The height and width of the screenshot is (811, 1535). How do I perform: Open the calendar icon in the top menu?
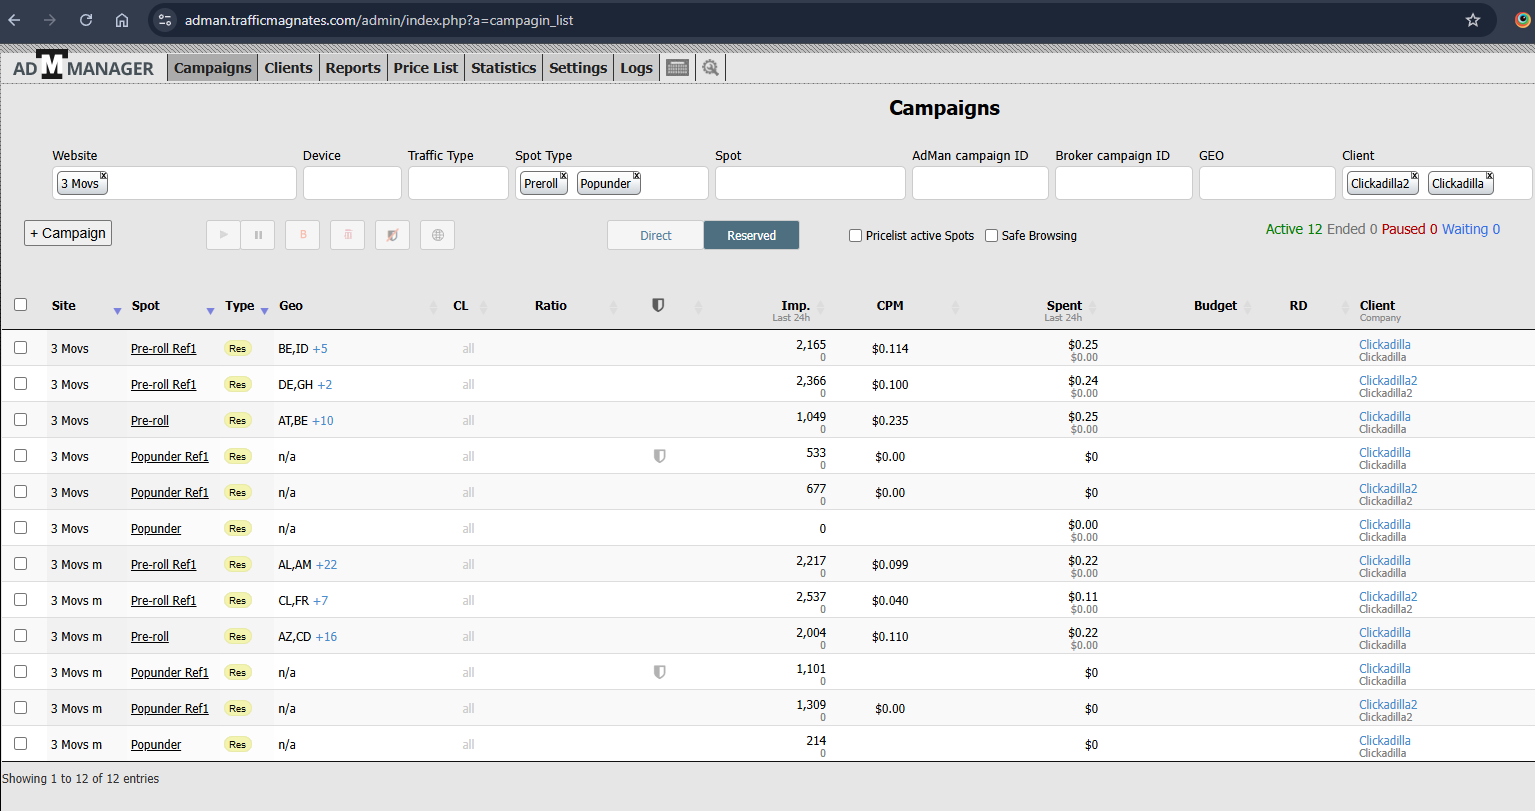coord(677,68)
